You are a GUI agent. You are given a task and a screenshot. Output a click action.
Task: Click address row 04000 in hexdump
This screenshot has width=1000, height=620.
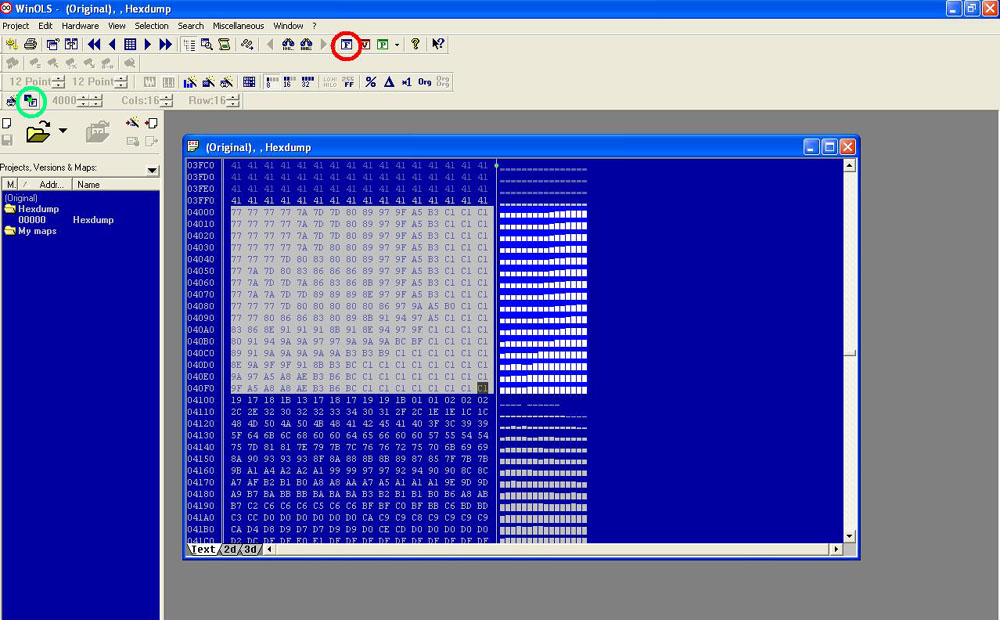pyautogui.click(x=201, y=212)
